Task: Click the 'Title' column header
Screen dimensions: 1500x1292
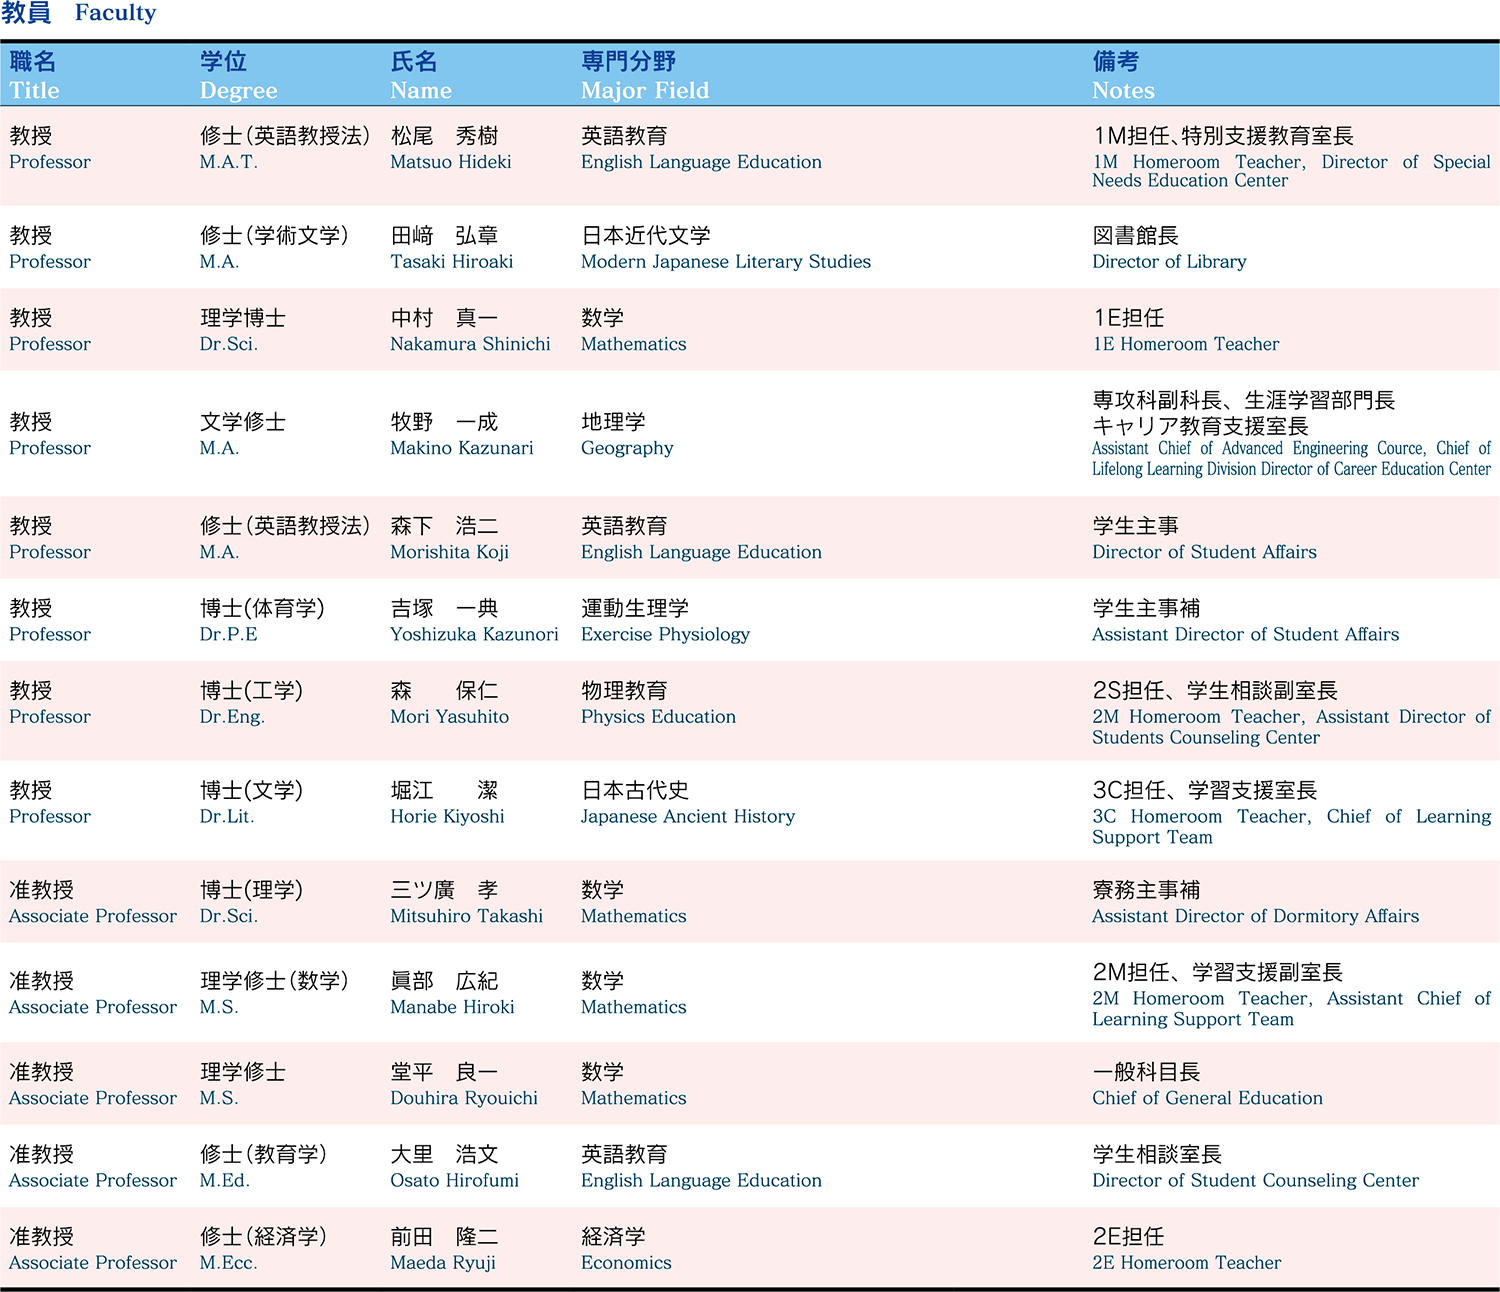Action: pos(35,91)
